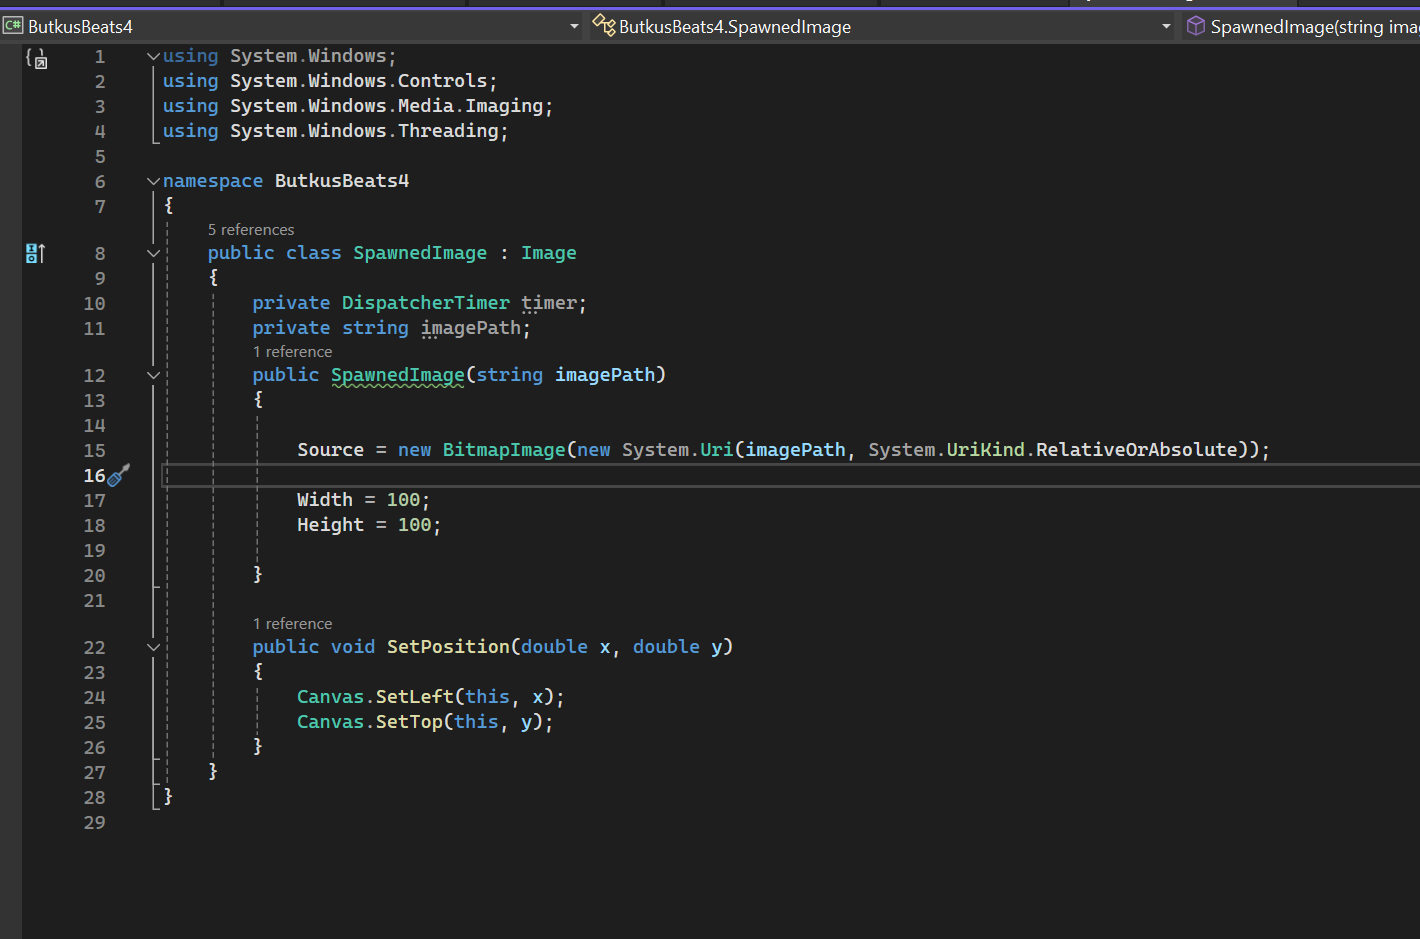Click line number 15 in the margin
The height and width of the screenshot is (939, 1420).
94,451
